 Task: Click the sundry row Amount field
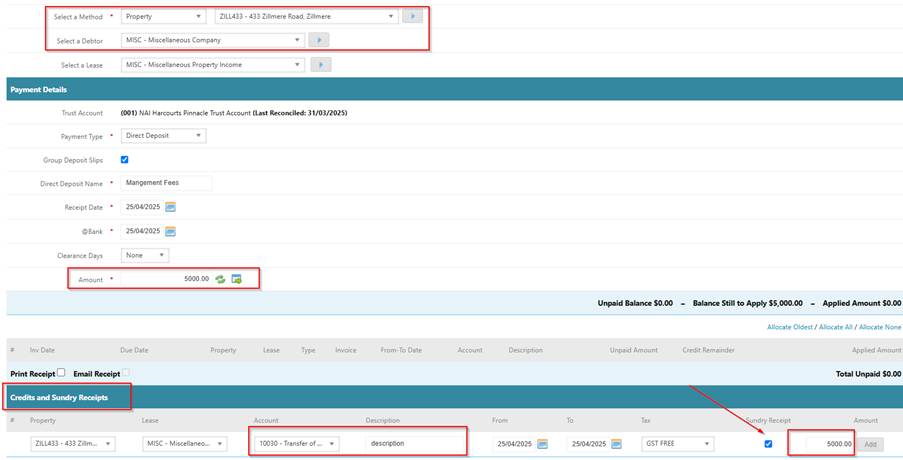829,444
